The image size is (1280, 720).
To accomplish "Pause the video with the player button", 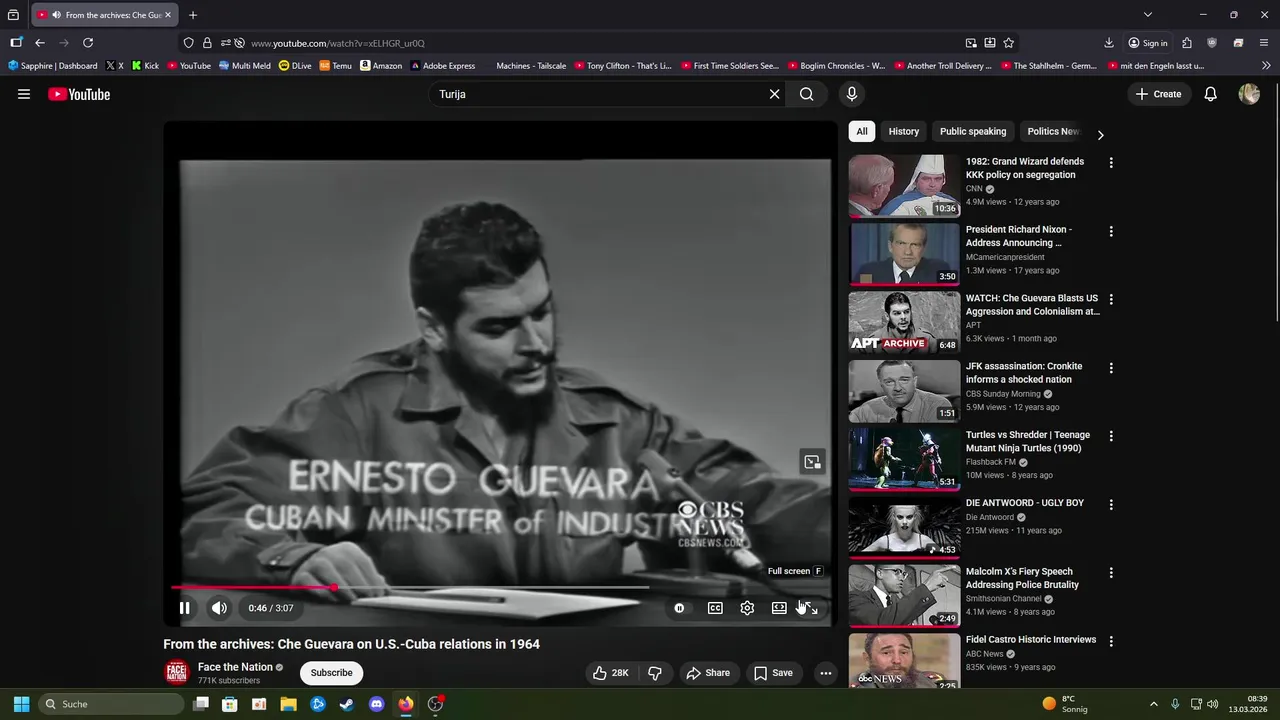I will (x=185, y=608).
